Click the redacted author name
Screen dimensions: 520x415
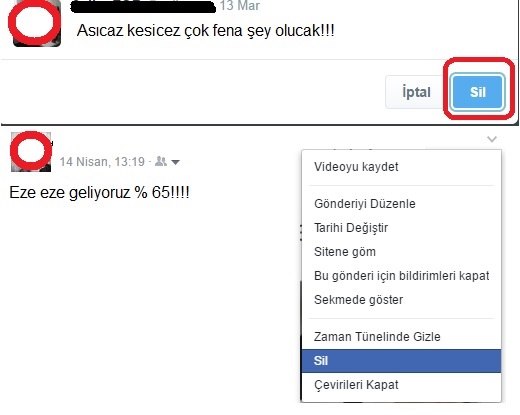click(x=143, y=6)
